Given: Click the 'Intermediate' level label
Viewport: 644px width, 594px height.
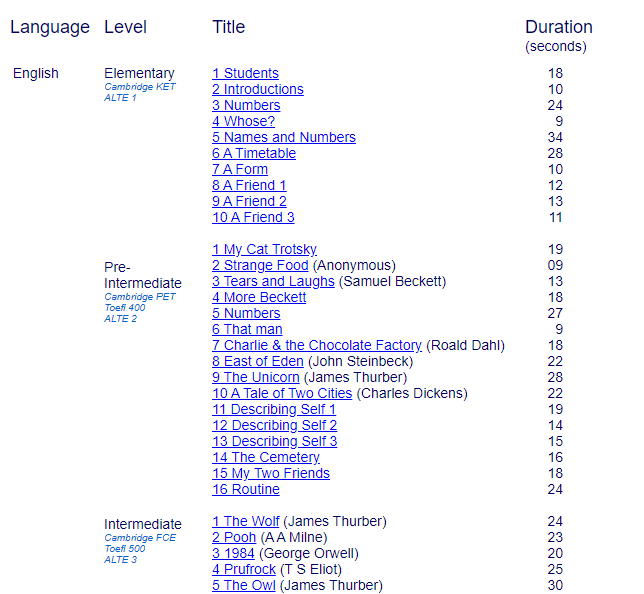Looking at the screenshot, I should point(143,525).
